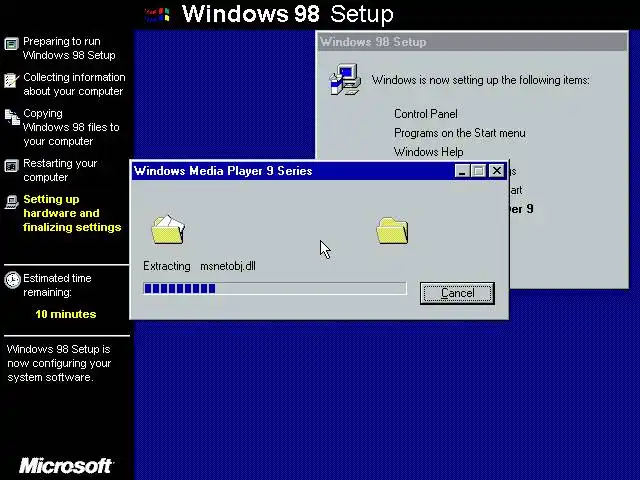Click Restarting your computer step text
The width and height of the screenshot is (640, 480).
(60, 170)
